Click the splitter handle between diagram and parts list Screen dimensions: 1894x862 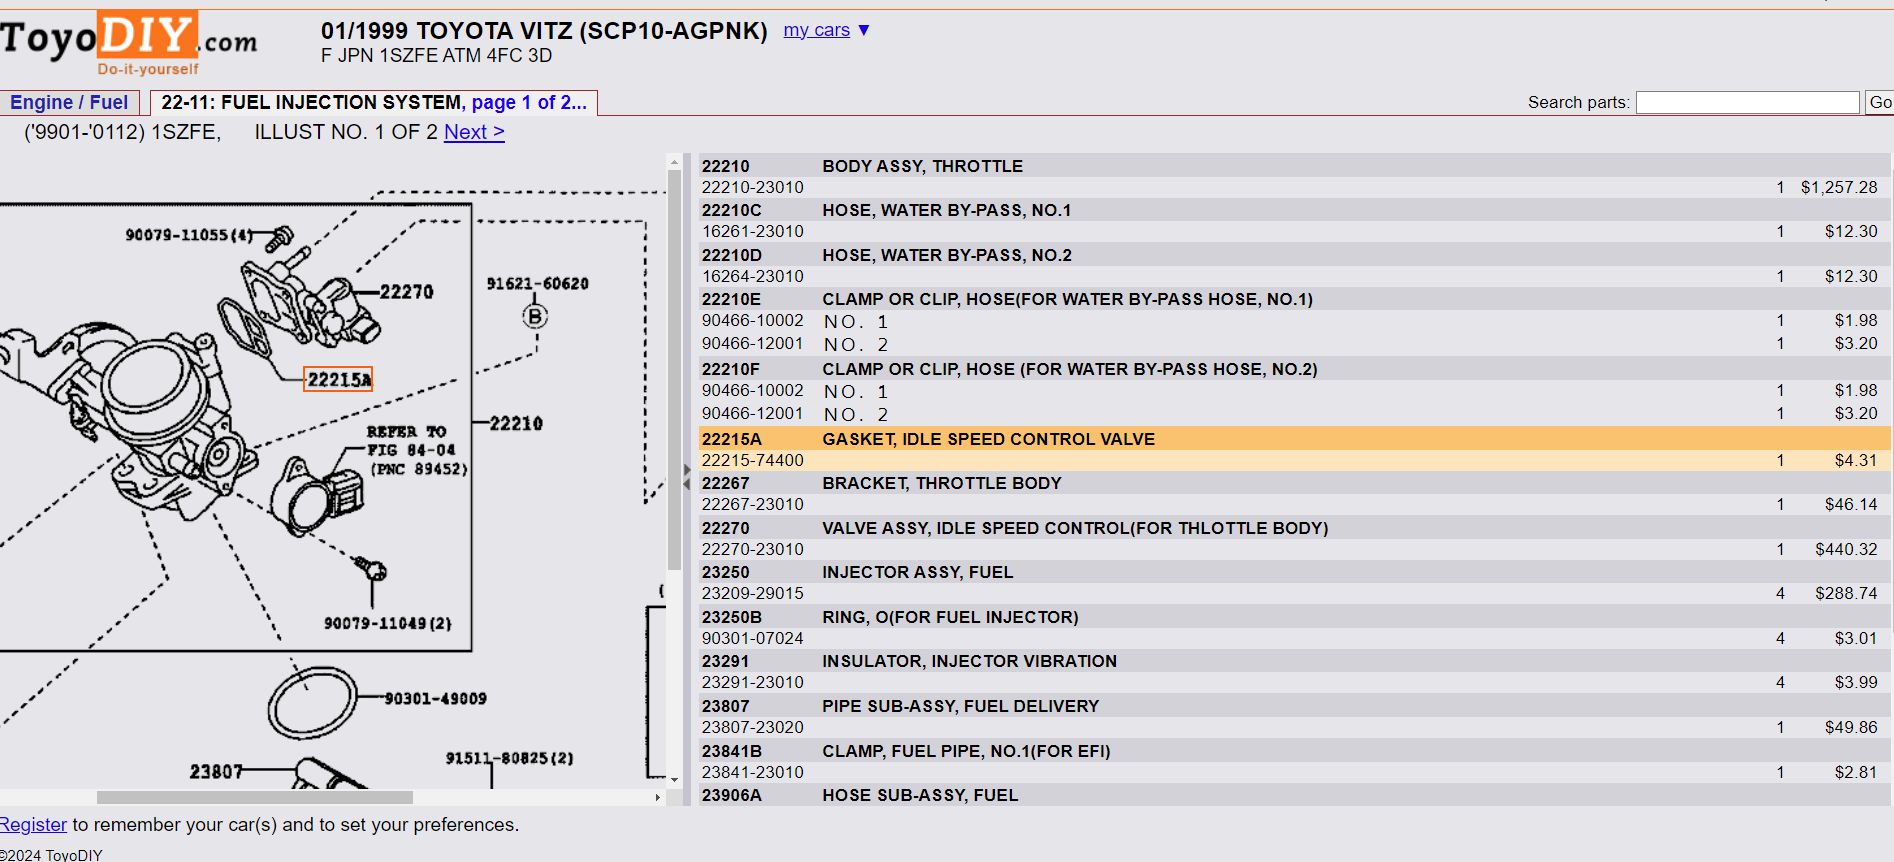[x=686, y=477]
